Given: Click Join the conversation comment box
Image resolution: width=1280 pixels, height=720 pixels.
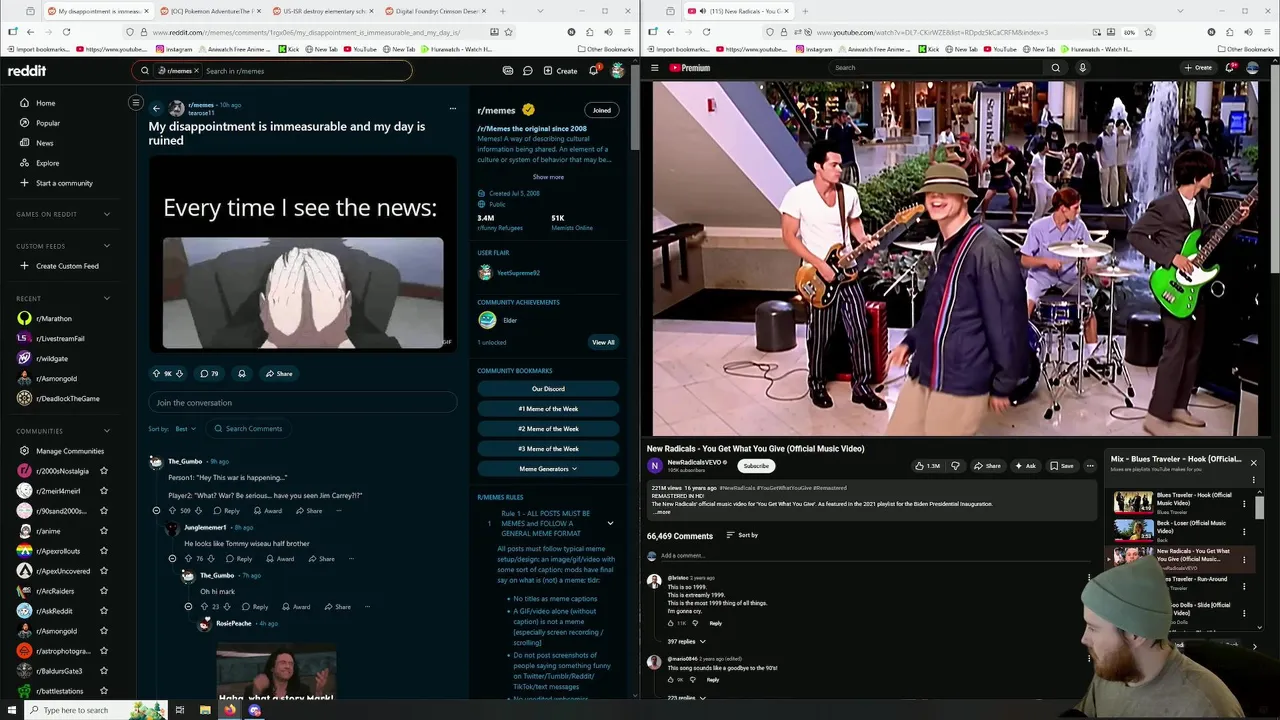Looking at the screenshot, I should coord(303,403).
